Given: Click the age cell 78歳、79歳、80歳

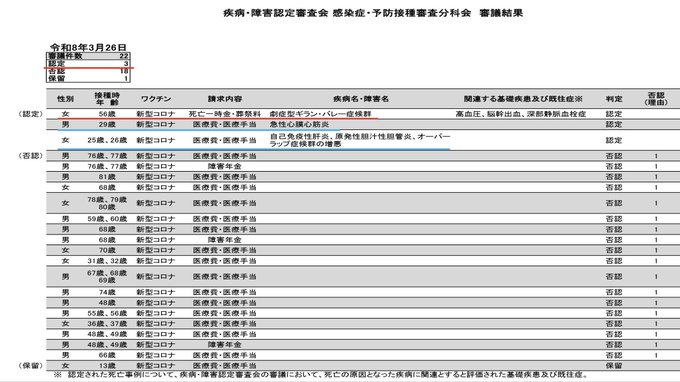Looking at the screenshot, I should click(107, 203).
